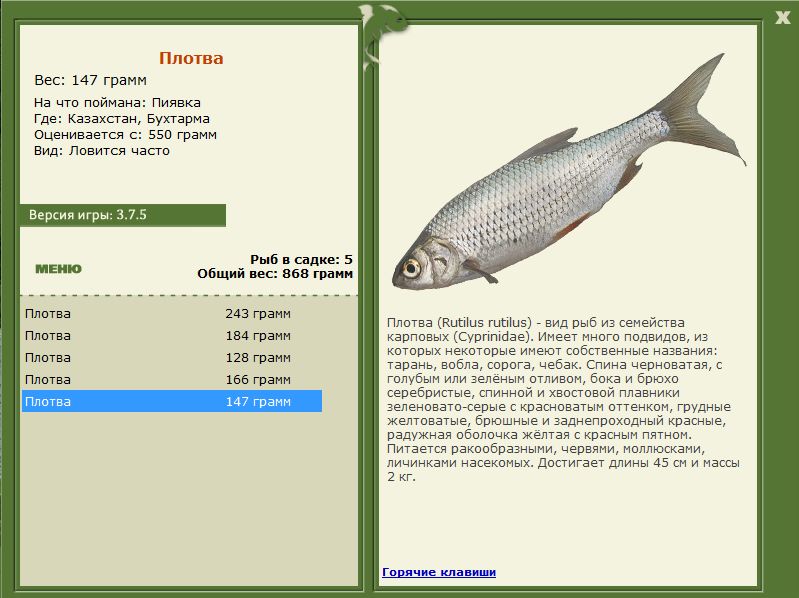Click the Общий вес: 868 грамм total
This screenshot has width=799, height=598.
pyautogui.click(x=275, y=273)
